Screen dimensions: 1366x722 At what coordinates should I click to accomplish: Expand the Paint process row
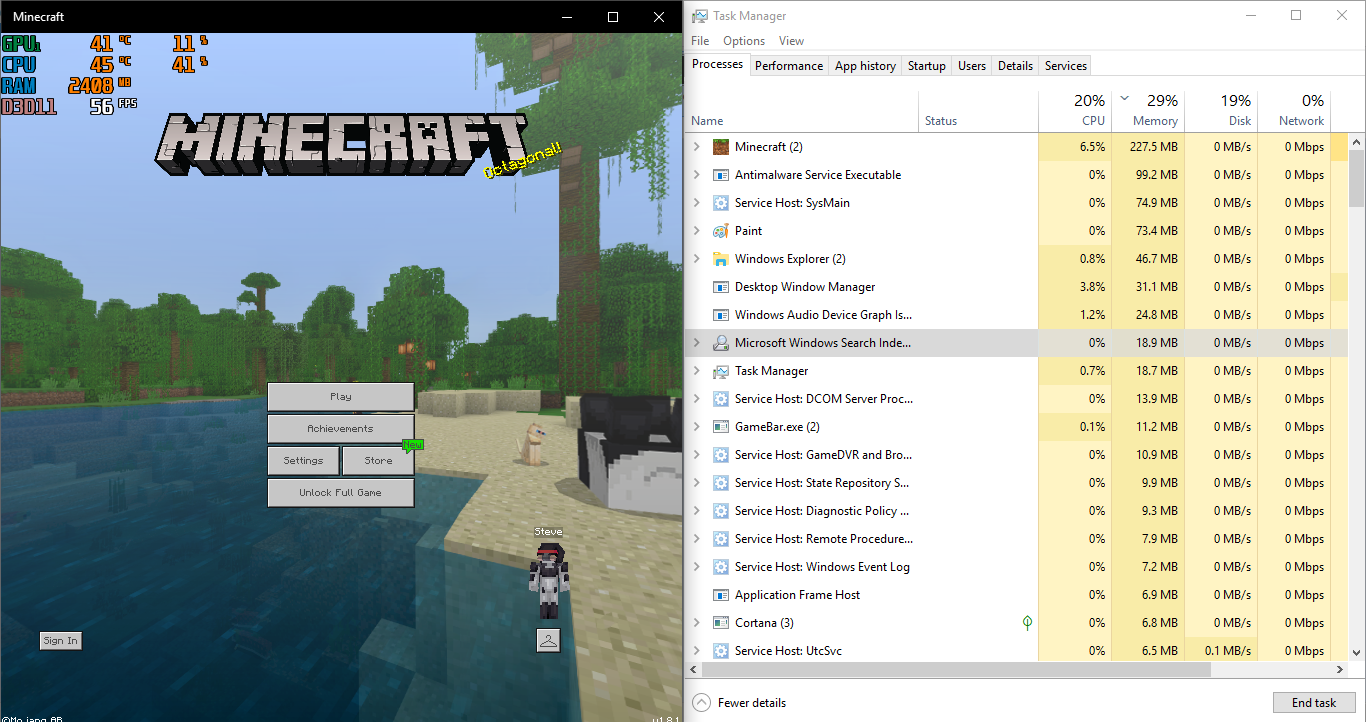pos(697,231)
